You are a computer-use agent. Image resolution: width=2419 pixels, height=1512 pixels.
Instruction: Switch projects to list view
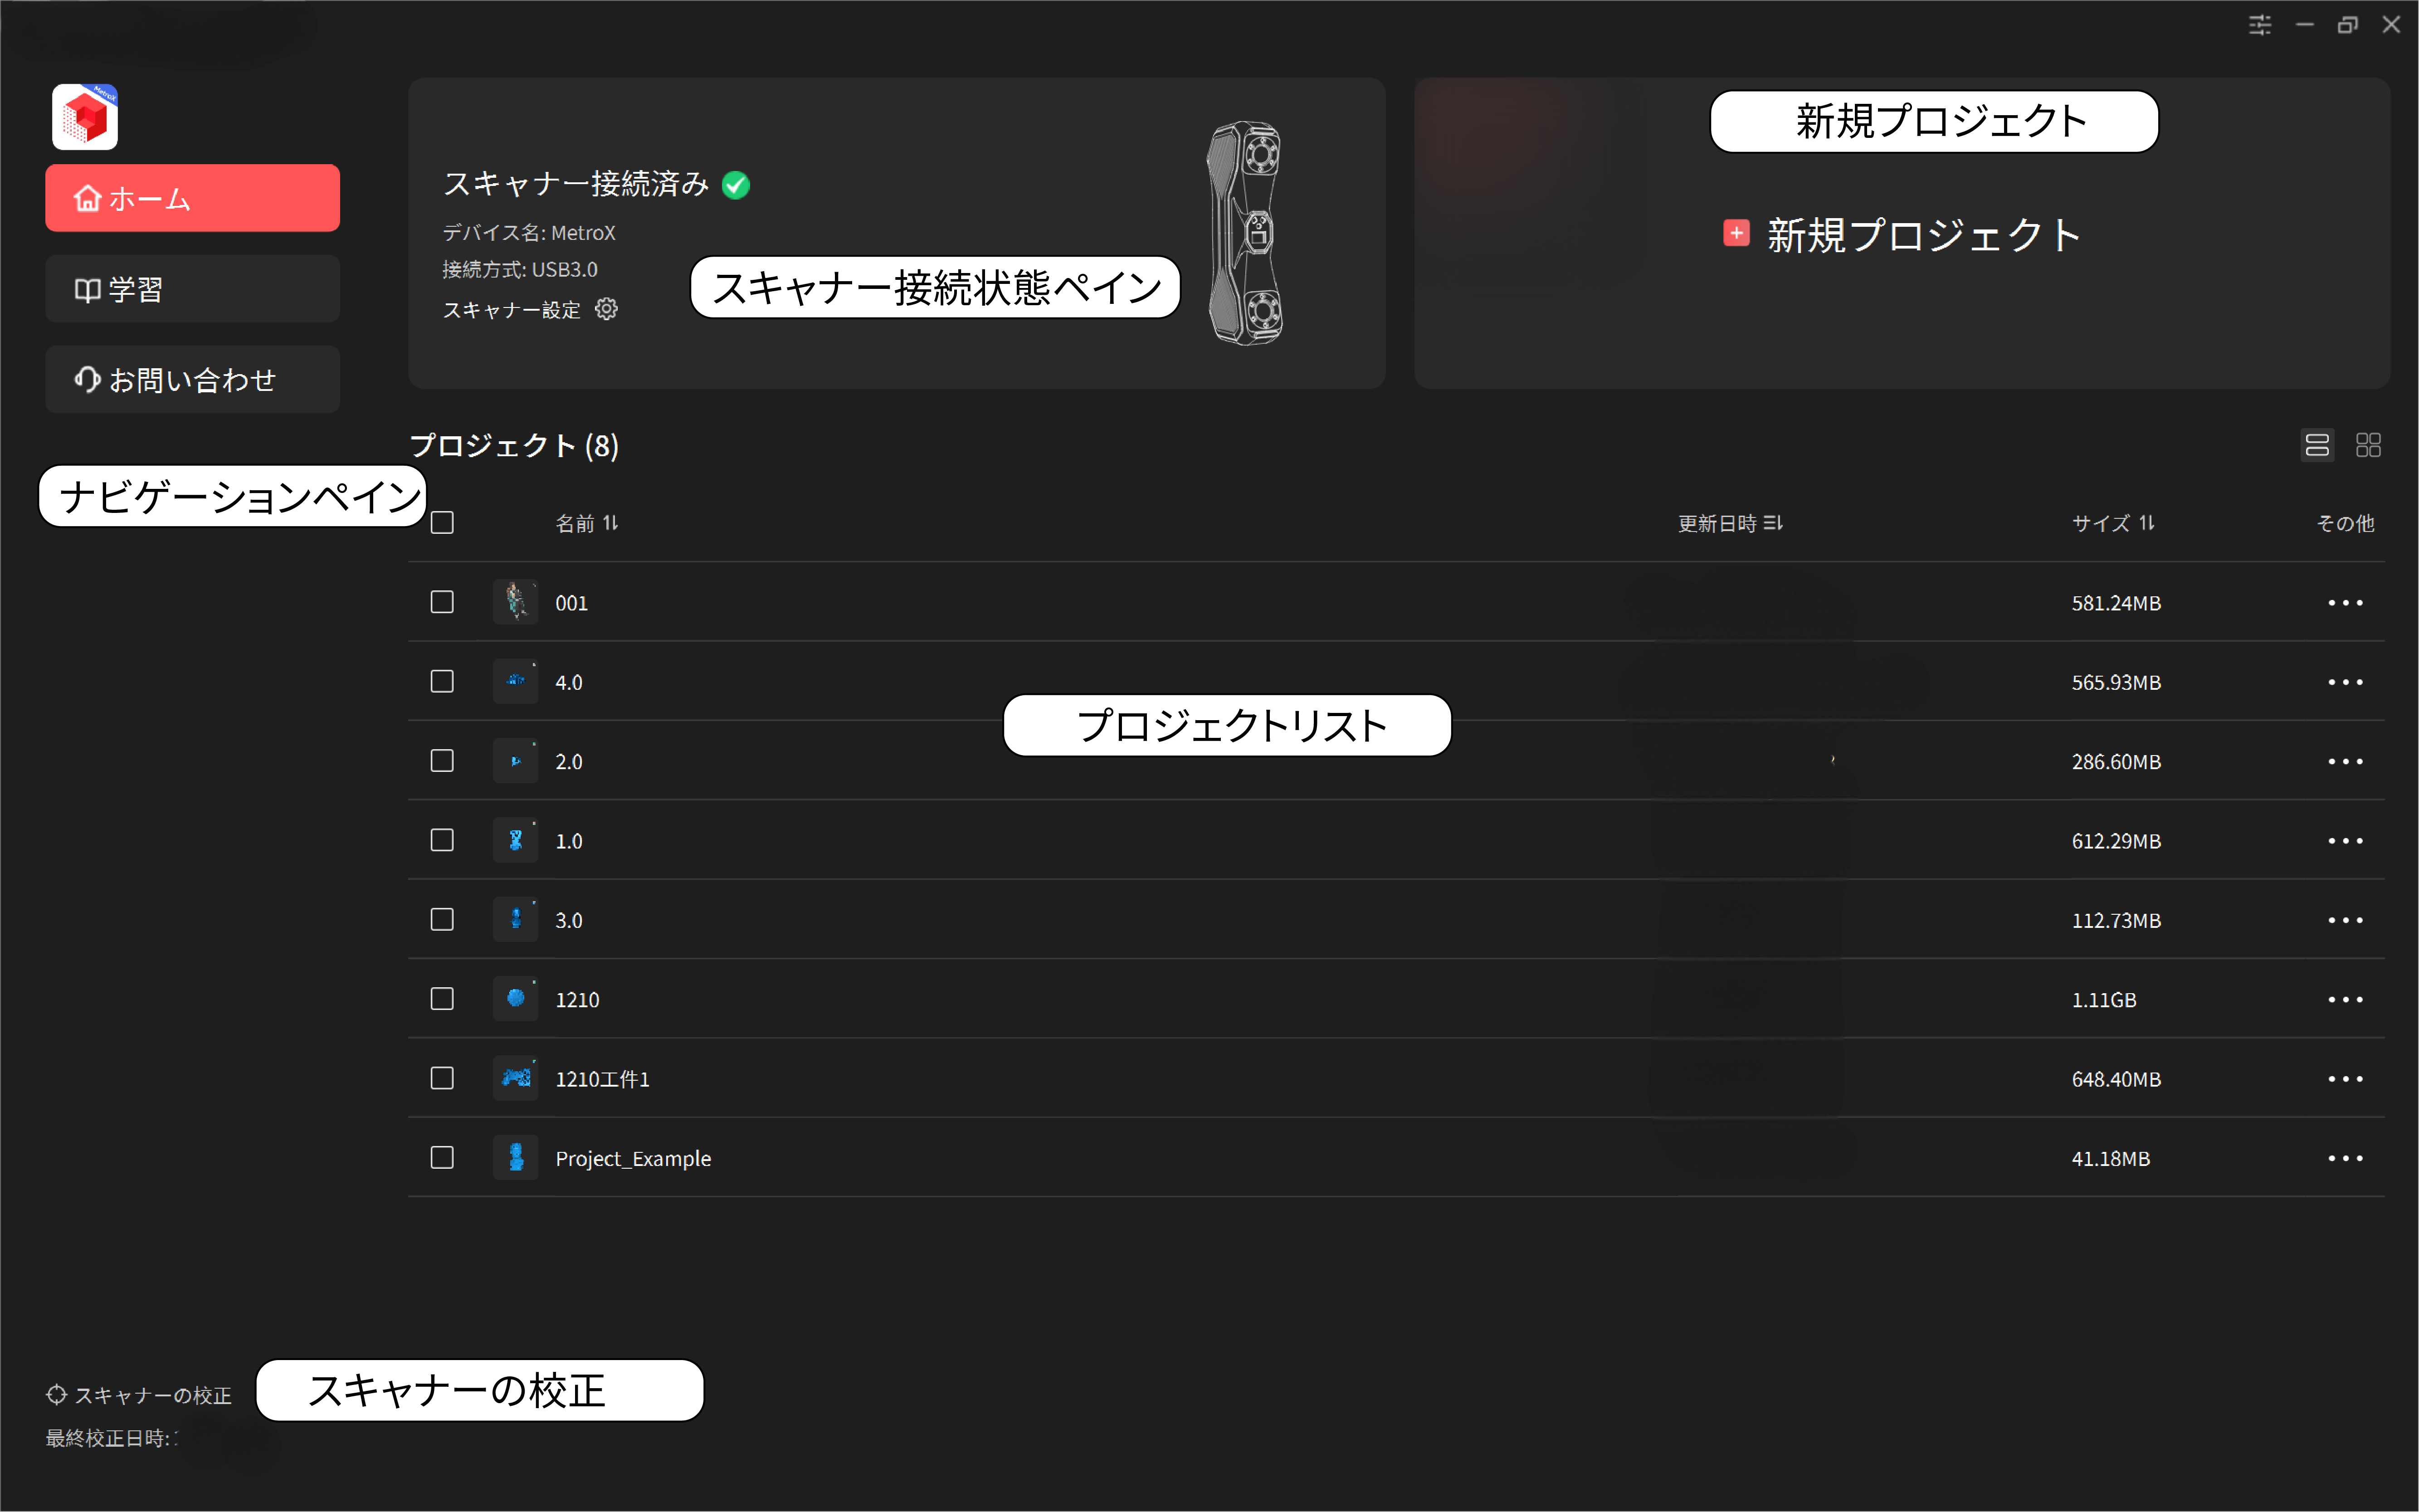point(2317,445)
